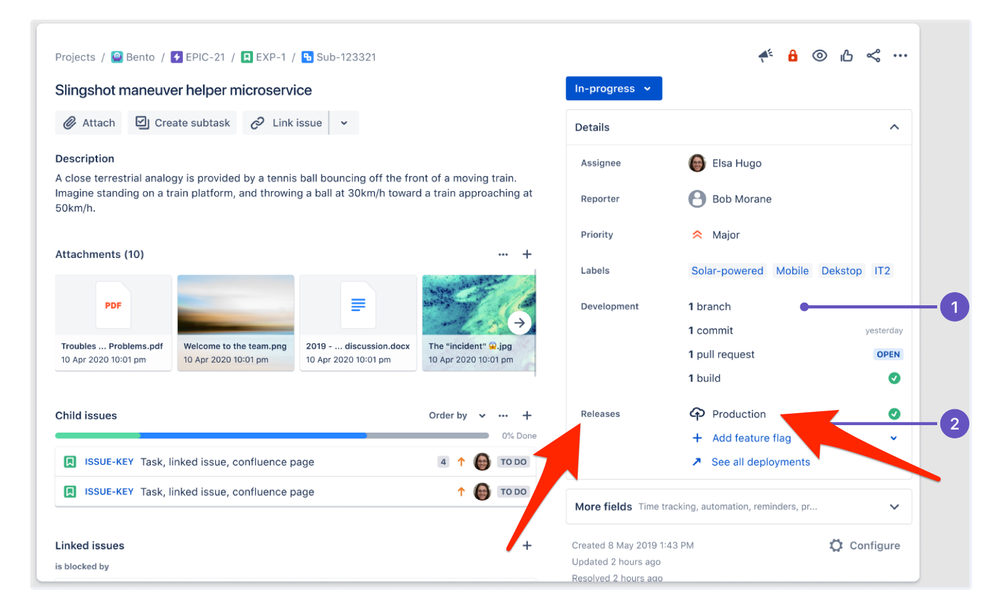Click the green build success check icon

[x=895, y=378]
